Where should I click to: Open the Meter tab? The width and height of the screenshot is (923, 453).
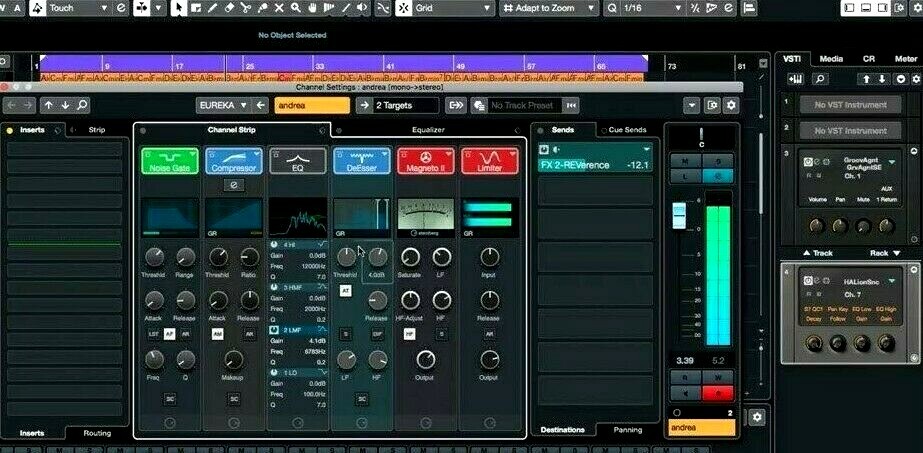click(x=906, y=59)
